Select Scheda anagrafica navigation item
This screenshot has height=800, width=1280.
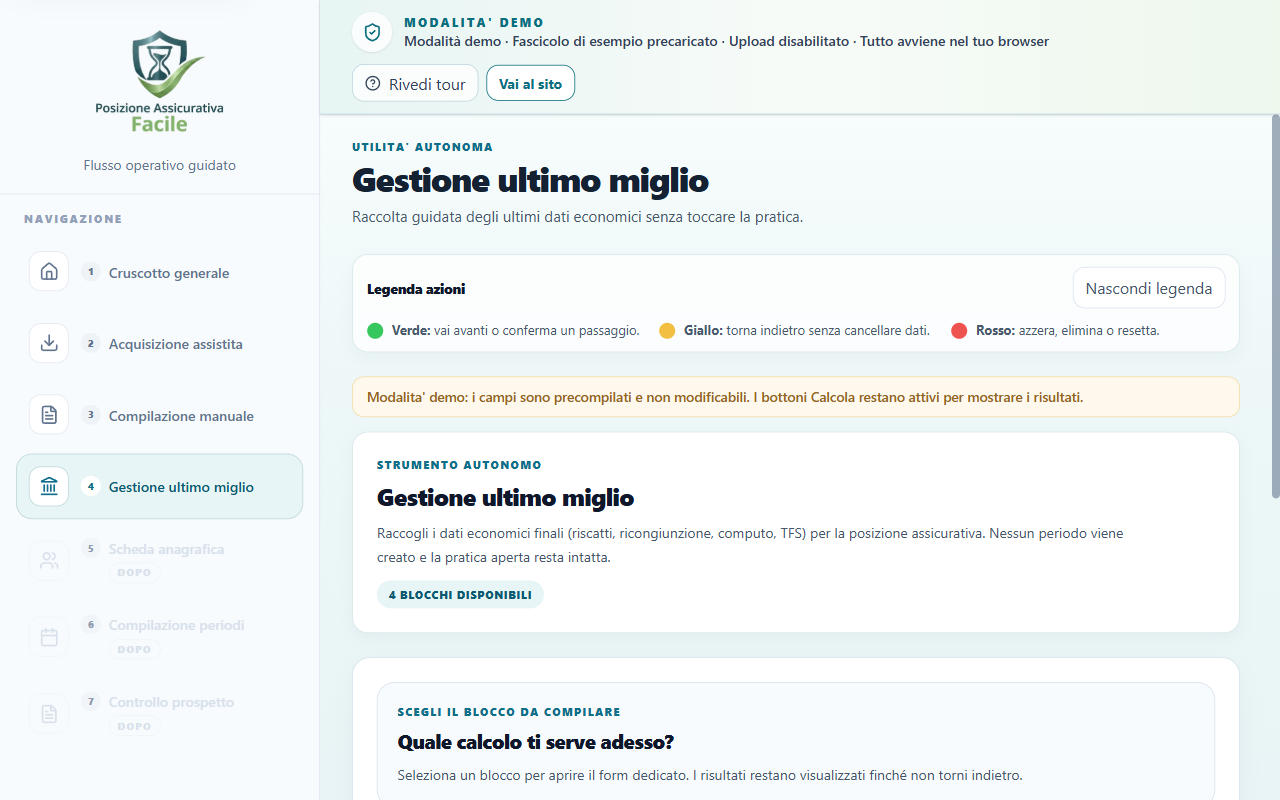click(159, 560)
